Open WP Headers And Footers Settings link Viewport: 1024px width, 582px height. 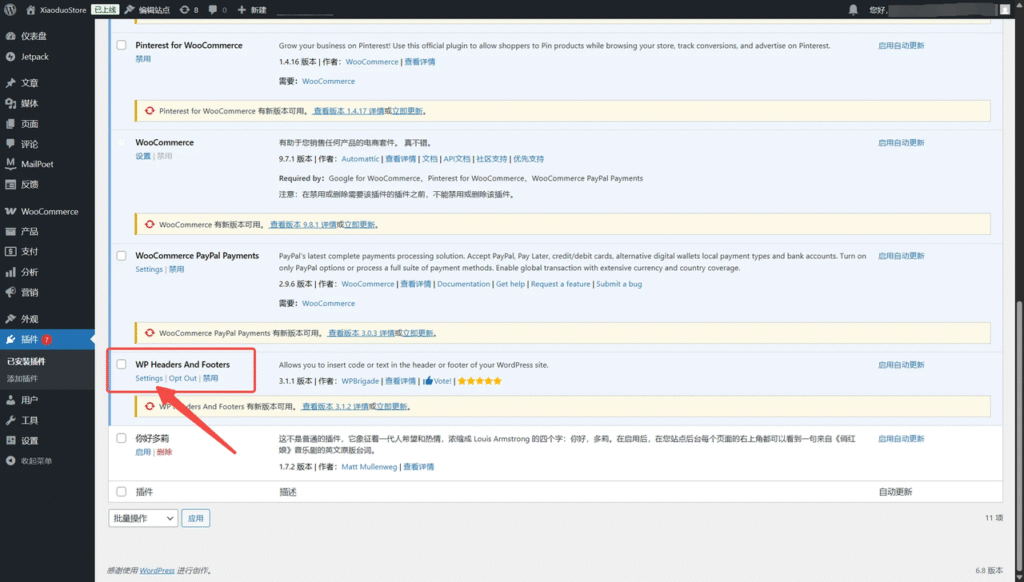coord(149,378)
